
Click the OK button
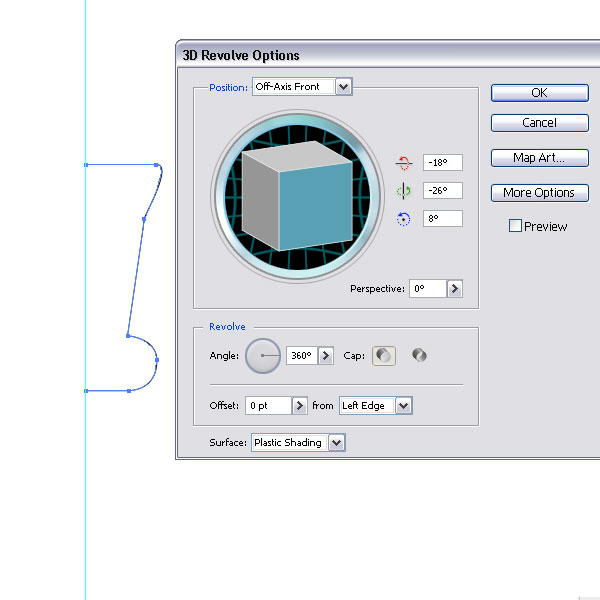pos(540,93)
